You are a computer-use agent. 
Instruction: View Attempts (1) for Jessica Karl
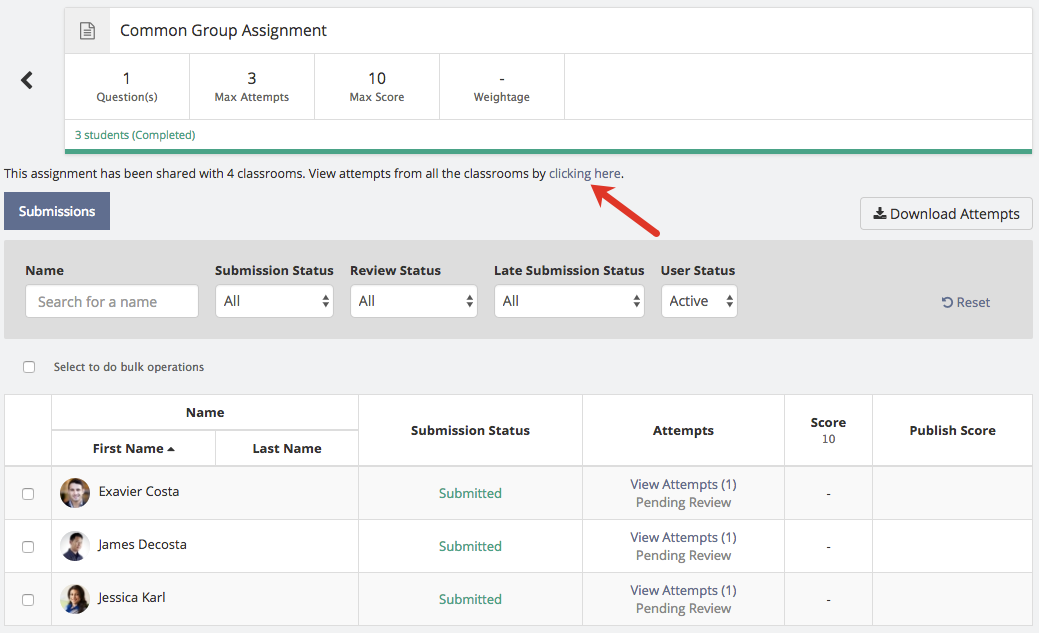pos(683,591)
